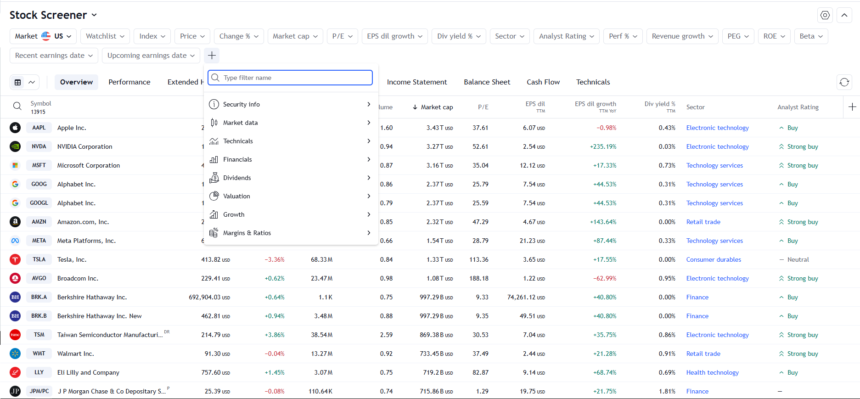Click the Eli Lilly logo icon
This screenshot has height=399, width=860.
point(15,372)
